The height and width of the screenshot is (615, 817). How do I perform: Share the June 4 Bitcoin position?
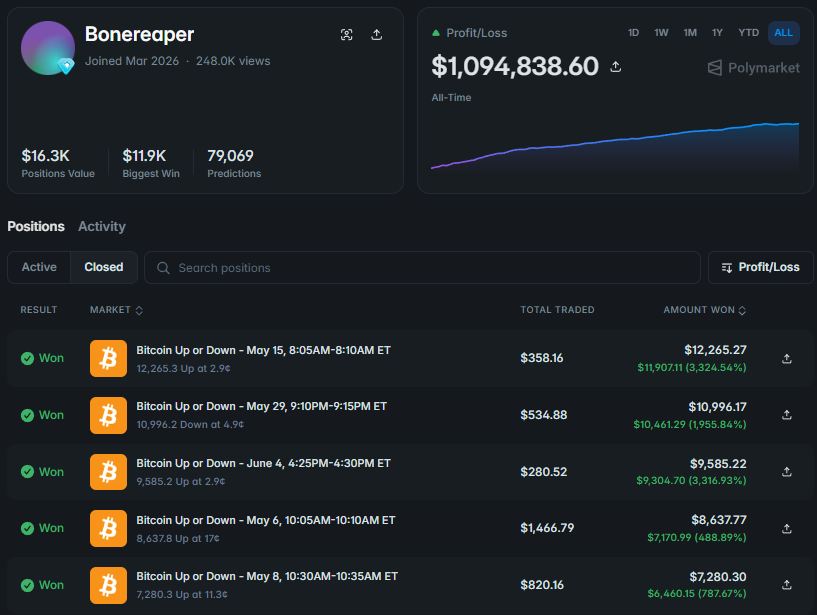point(787,472)
